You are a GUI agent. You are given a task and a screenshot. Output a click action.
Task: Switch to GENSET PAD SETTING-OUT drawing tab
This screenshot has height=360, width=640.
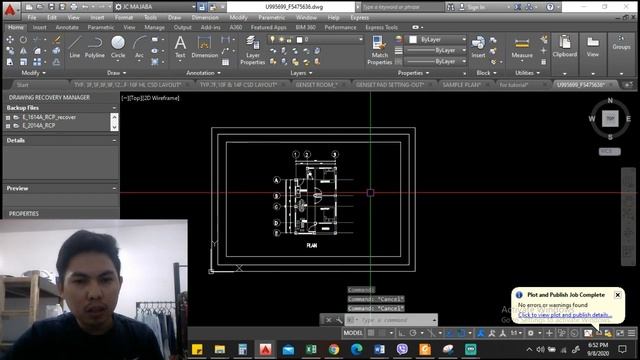coord(390,84)
